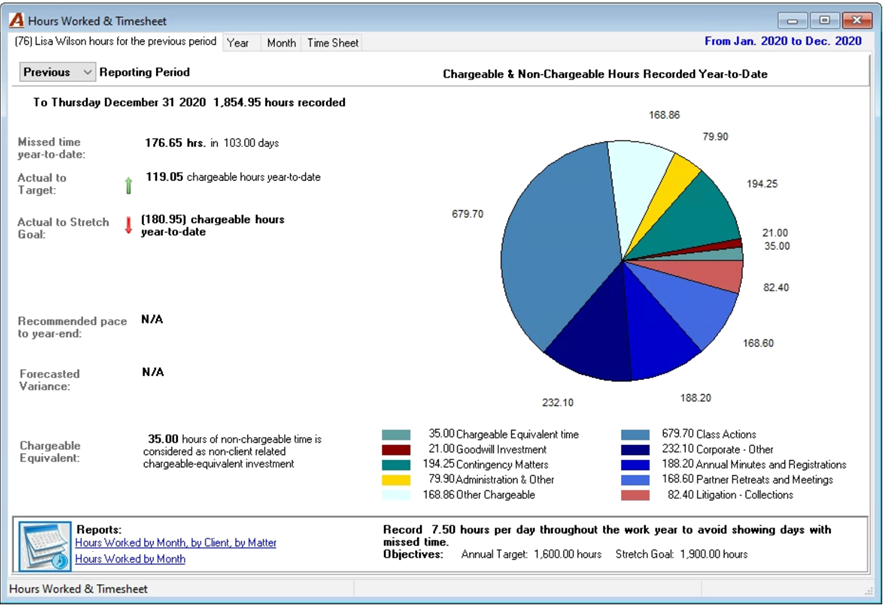888x606 pixels.
Task: Maximize the Hours Worked & Timesheet window
Action: coord(824,21)
